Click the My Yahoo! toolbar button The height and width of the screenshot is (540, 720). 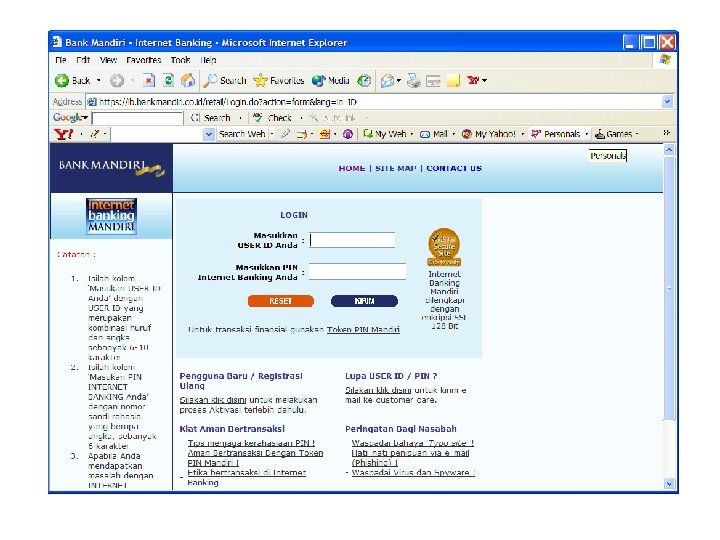489,134
